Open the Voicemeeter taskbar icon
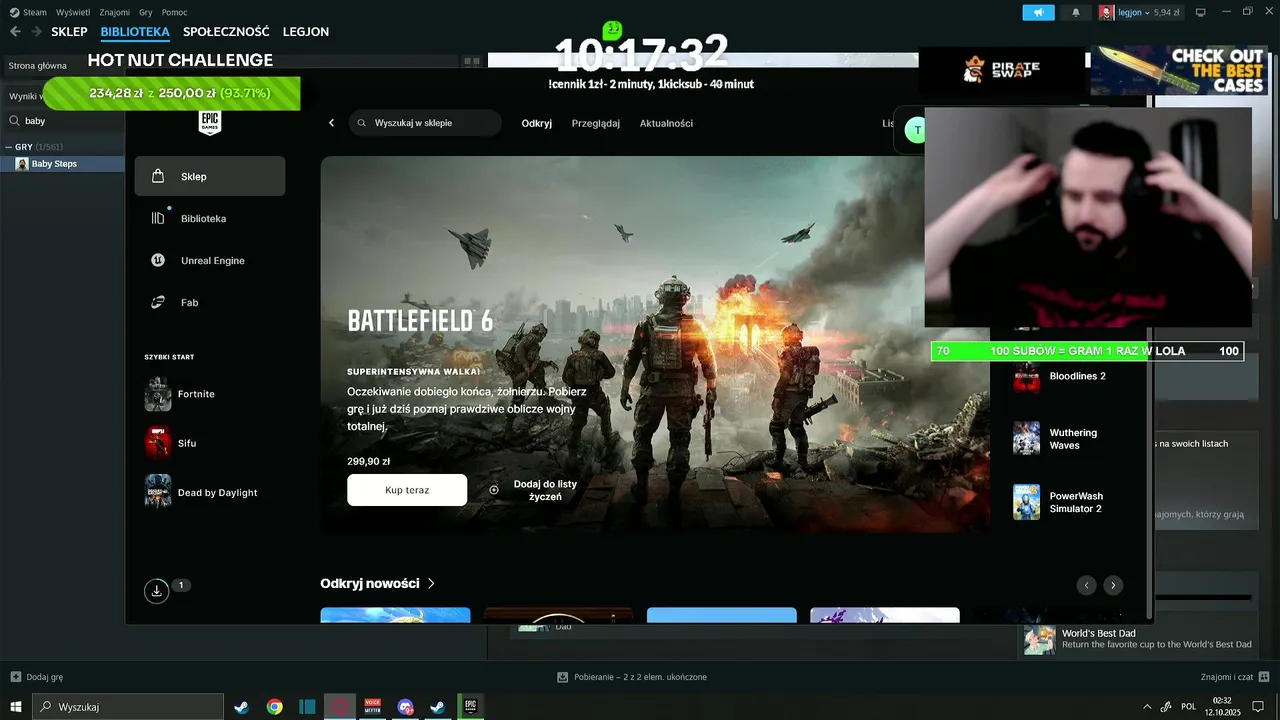Image resolution: width=1280 pixels, height=720 pixels. pos(372,707)
